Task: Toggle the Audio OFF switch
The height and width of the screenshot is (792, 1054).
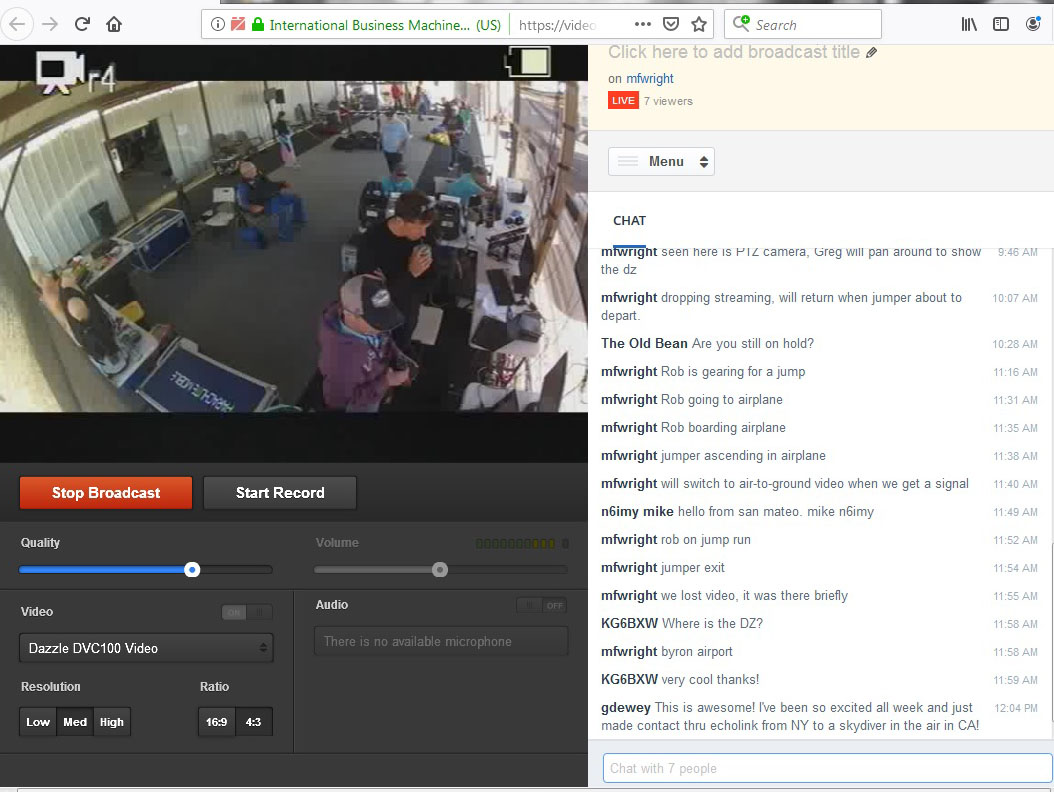Action: (x=541, y=605)
